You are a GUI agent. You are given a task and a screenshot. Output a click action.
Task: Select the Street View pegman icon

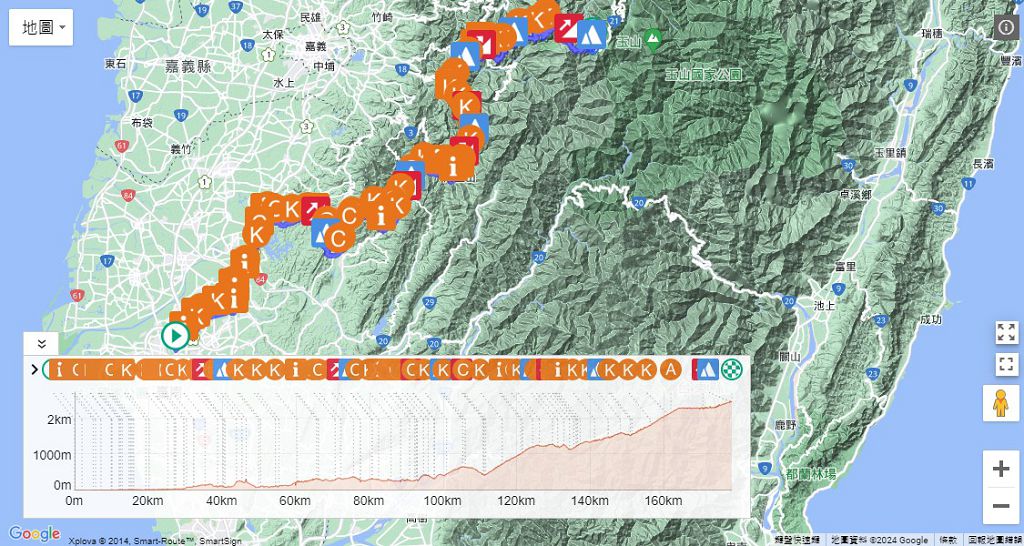(1001, 403)
